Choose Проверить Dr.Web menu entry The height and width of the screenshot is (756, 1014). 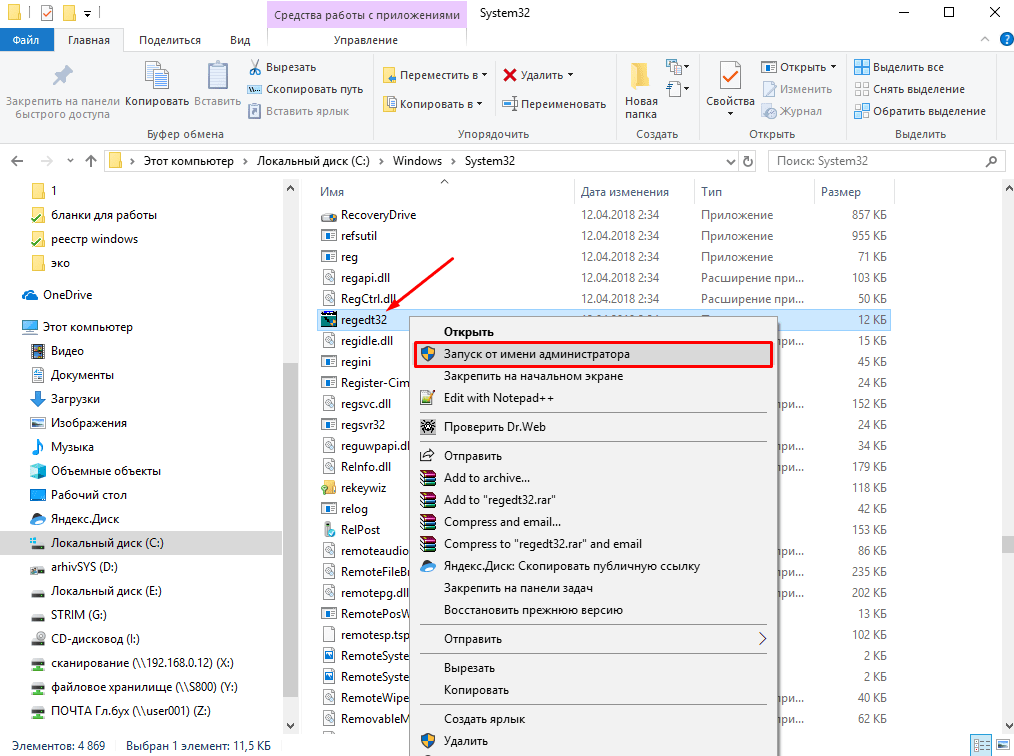click(495, 427)
